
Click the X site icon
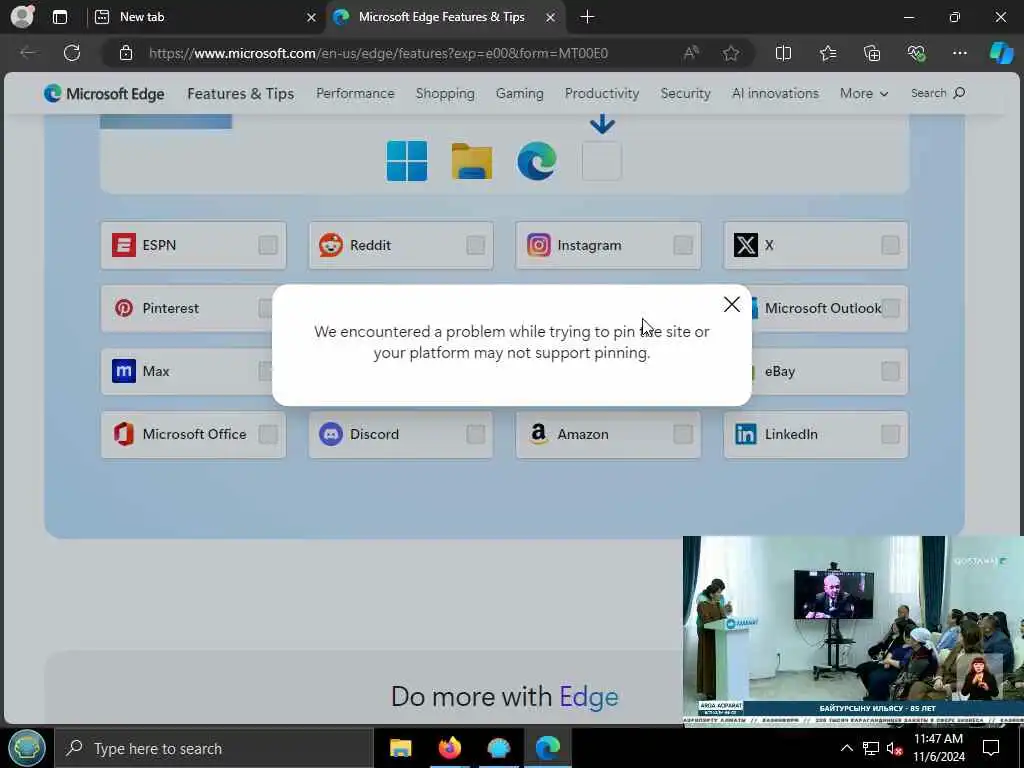coord(746,246)
